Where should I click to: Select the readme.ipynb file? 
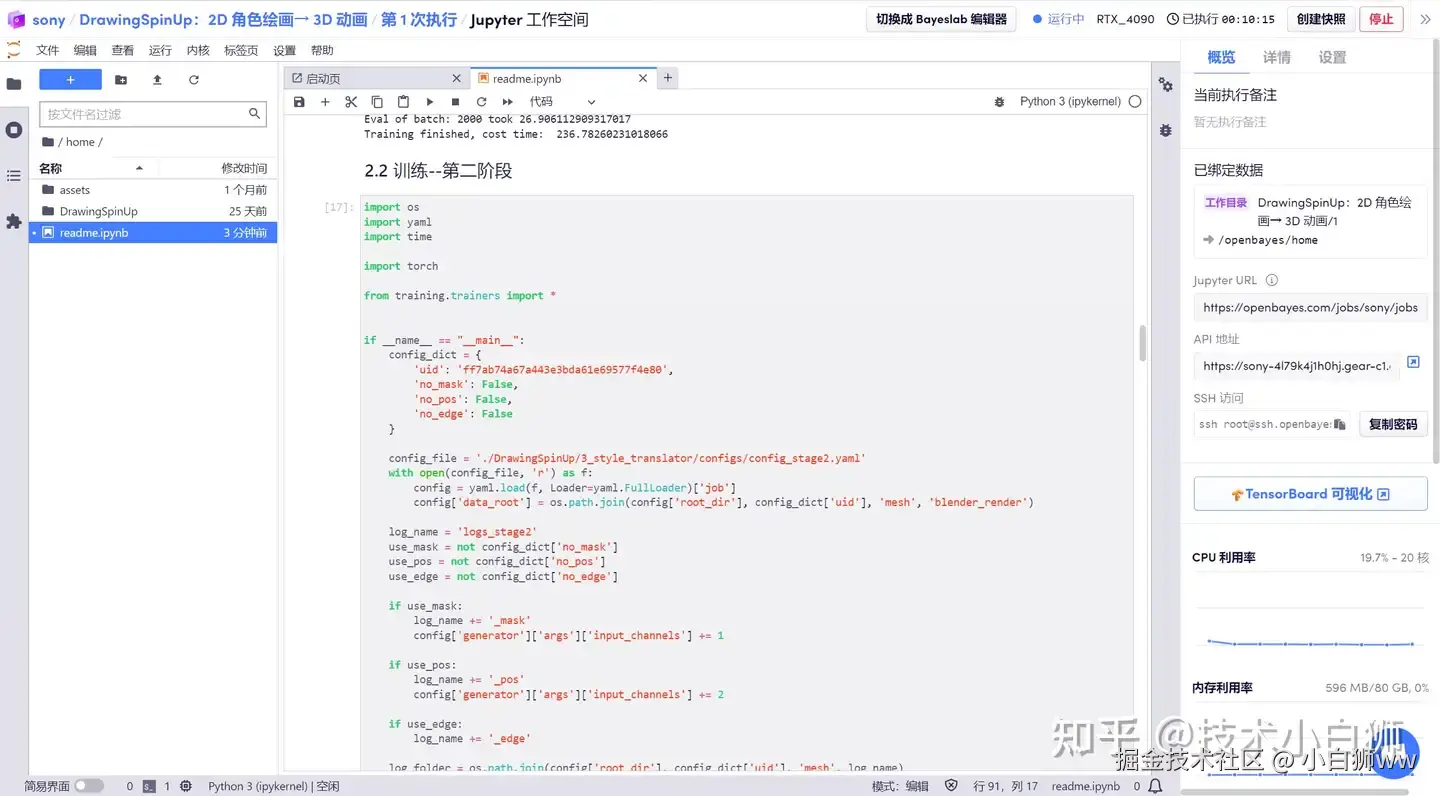pyautogui.click(x=153, y=232)
